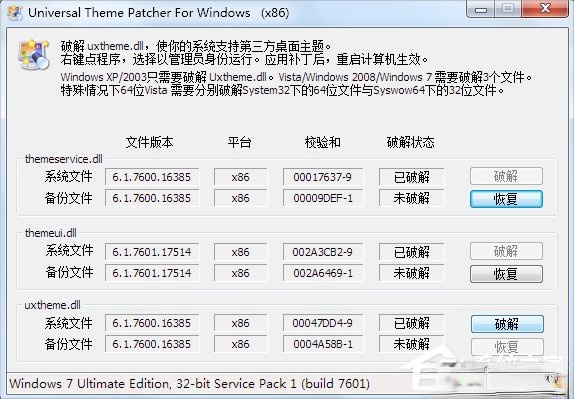The height and width of the screenshot is (399, 574).
Task: Select themeservice.dll system file version field
Action: (152, 177)
